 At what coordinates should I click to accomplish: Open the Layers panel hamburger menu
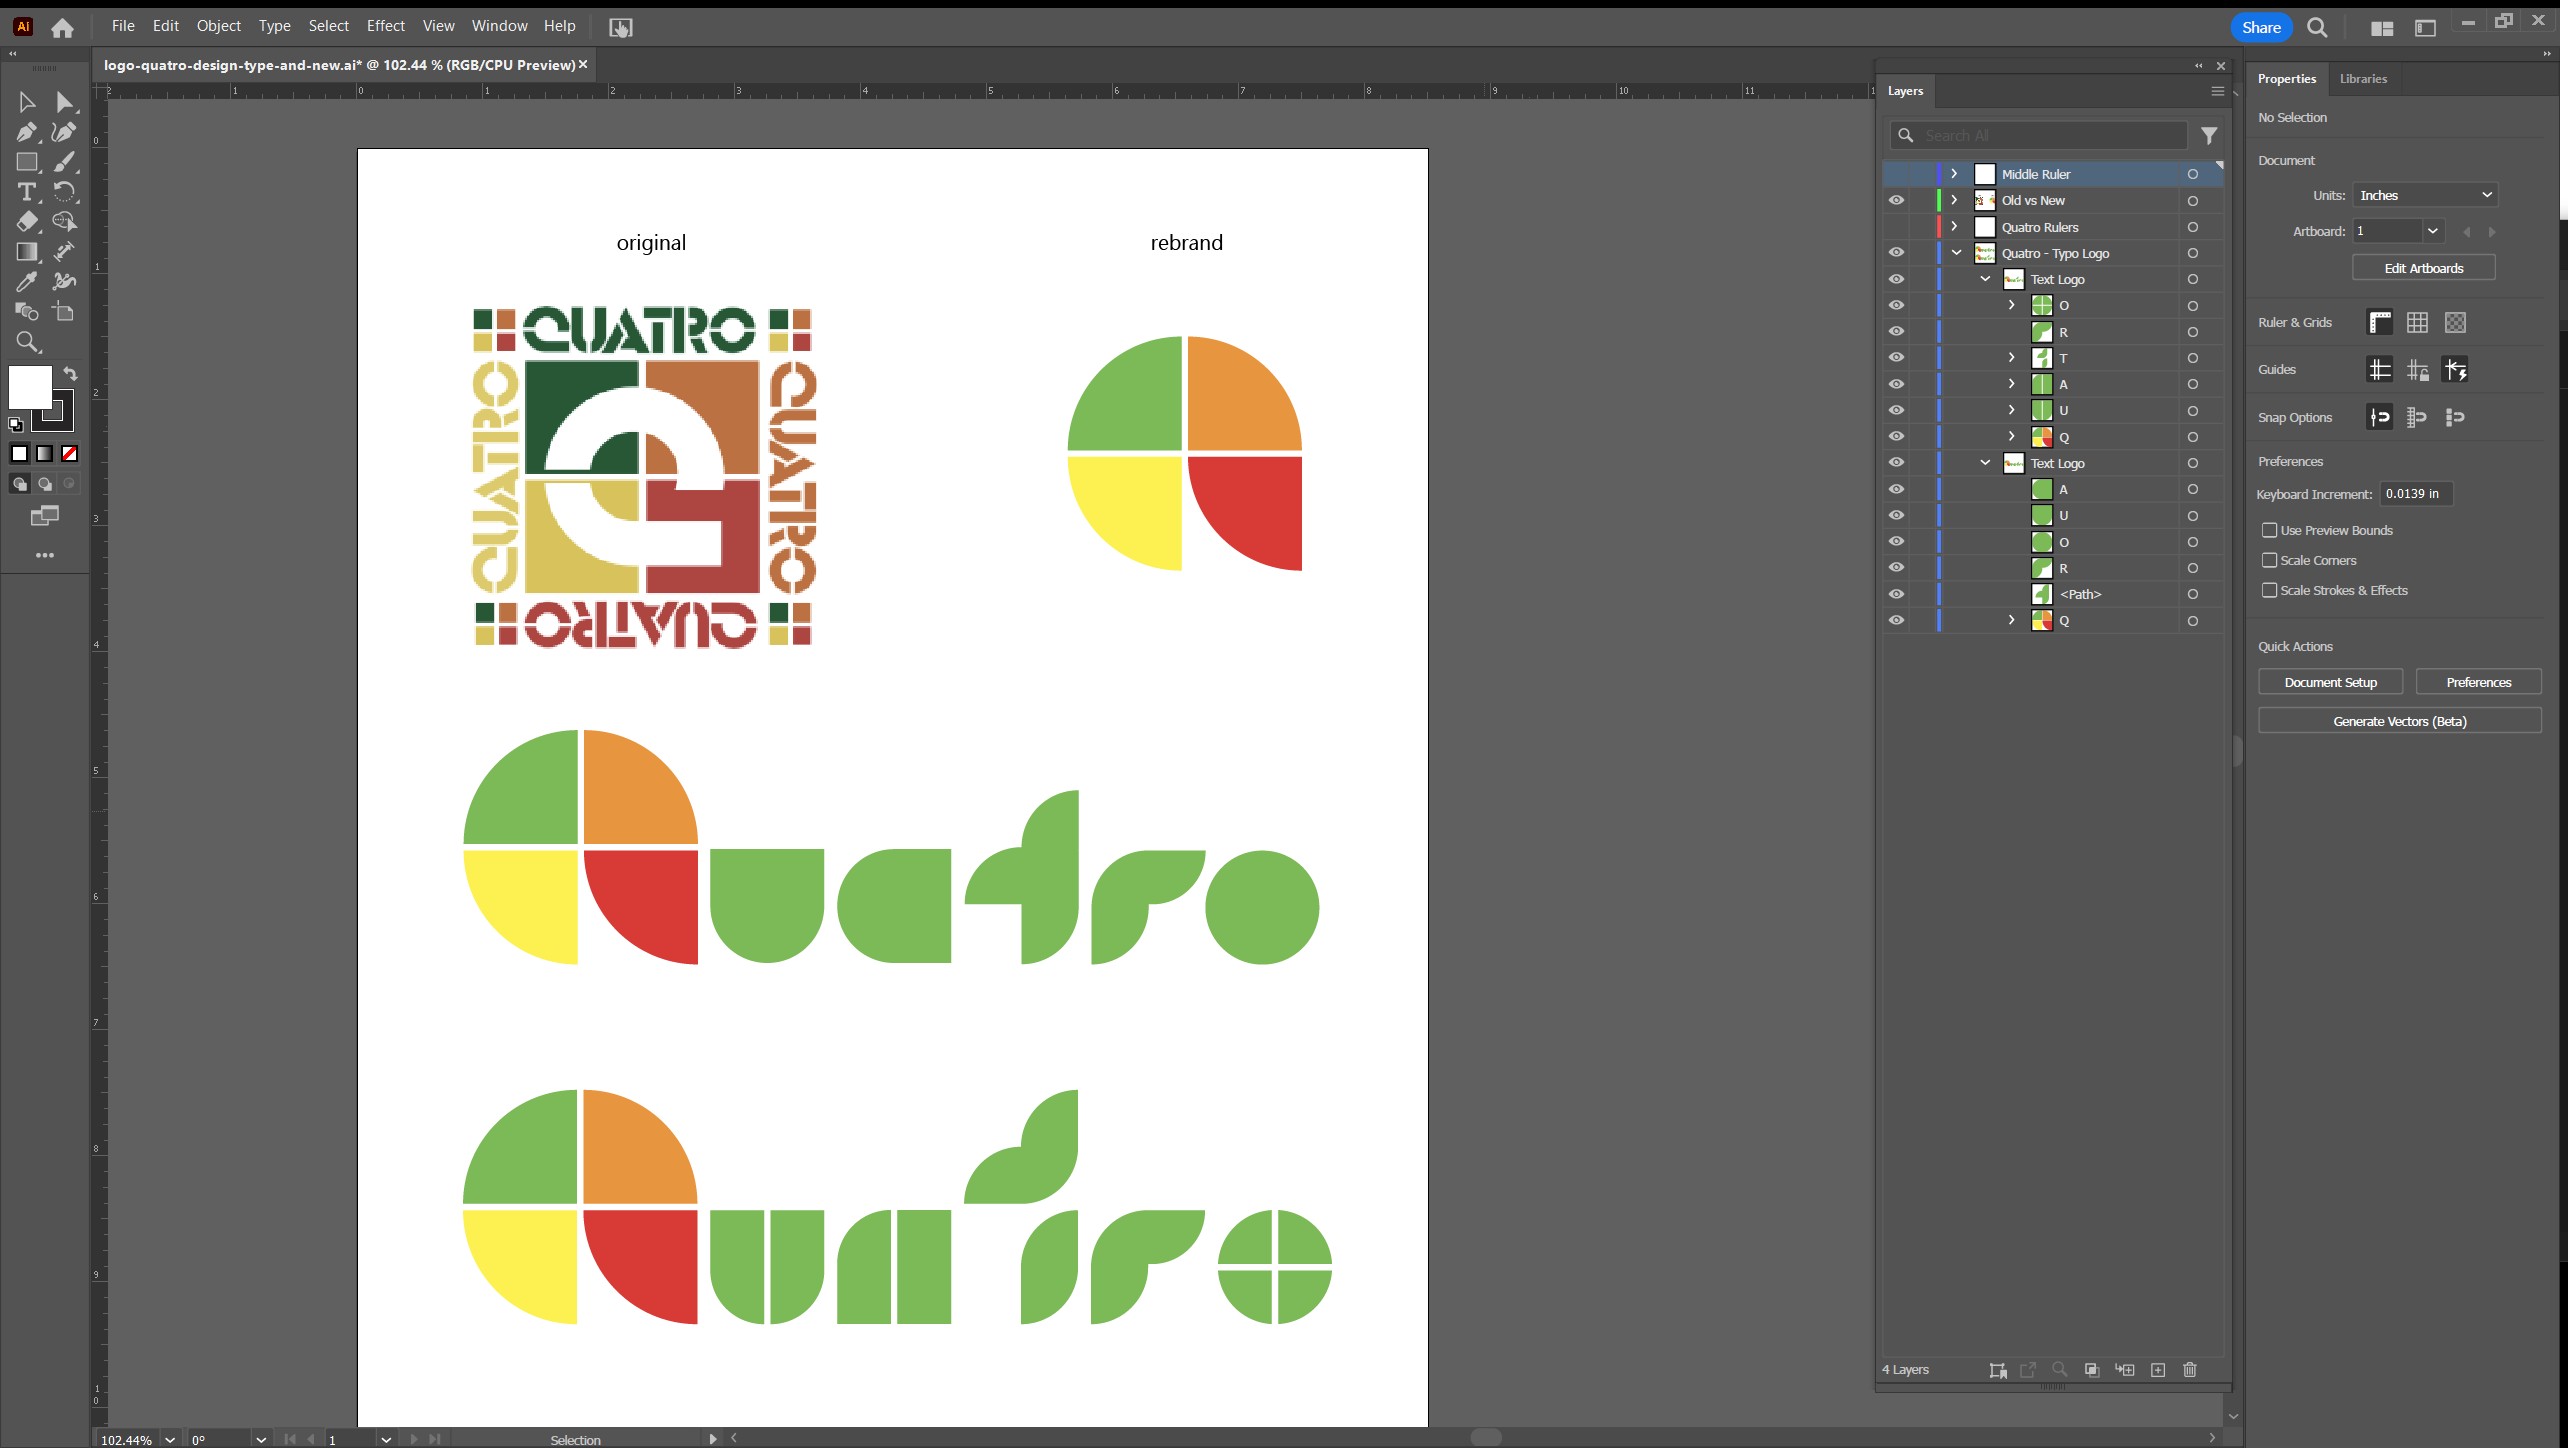2217,91
